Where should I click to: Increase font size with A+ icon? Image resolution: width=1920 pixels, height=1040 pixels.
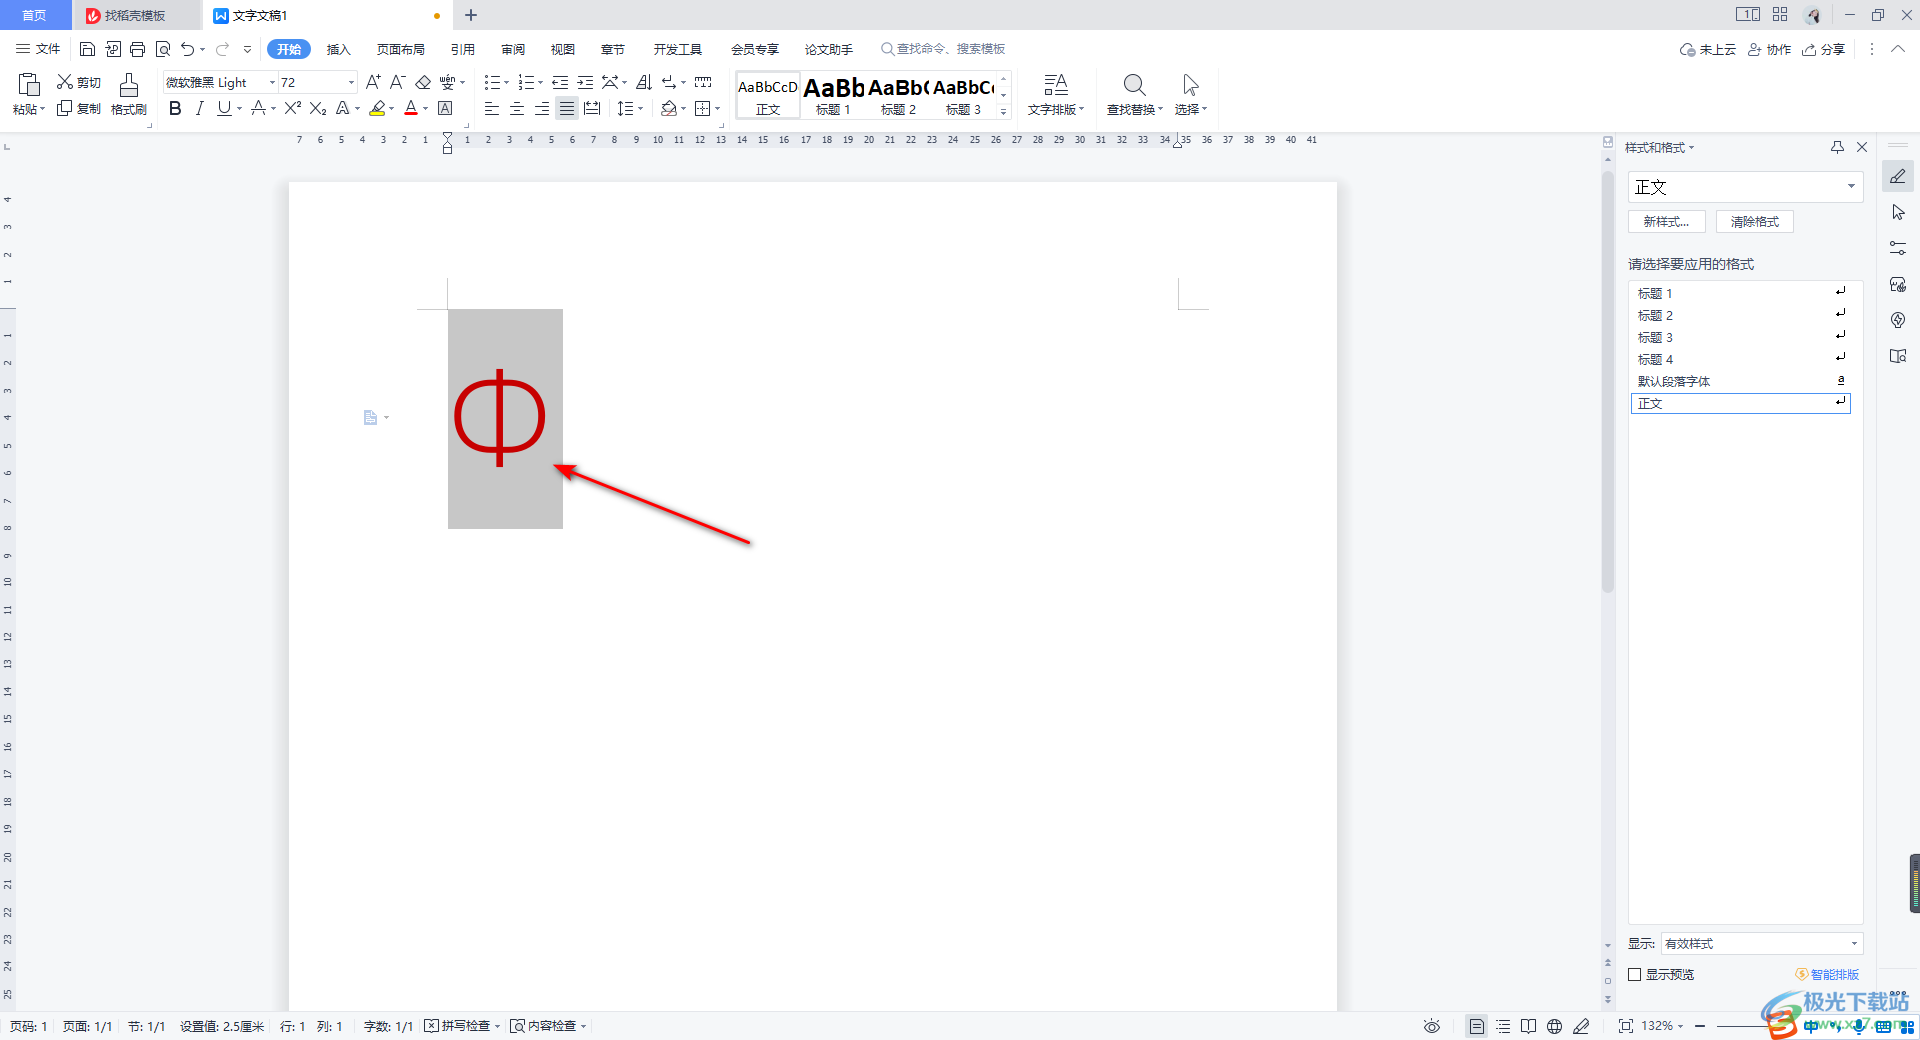(373, 82)
